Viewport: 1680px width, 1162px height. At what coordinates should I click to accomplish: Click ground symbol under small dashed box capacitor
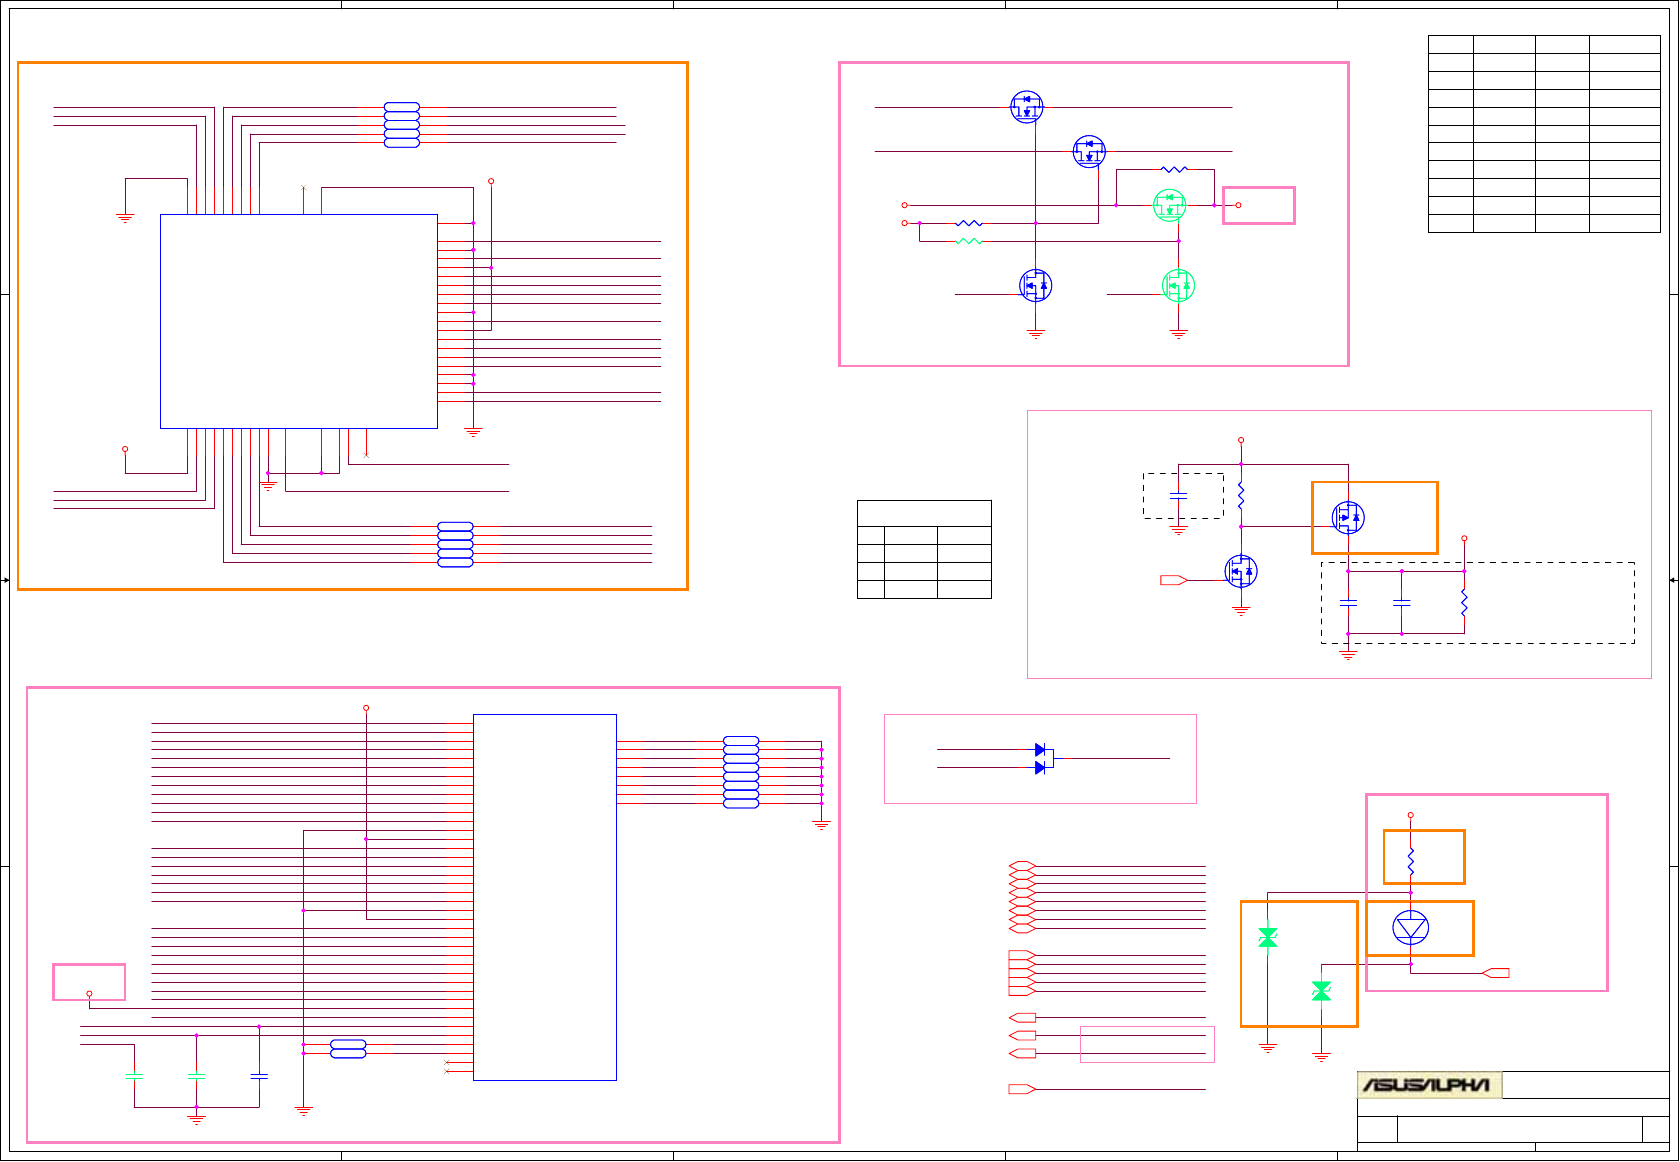coord(1179,530)
